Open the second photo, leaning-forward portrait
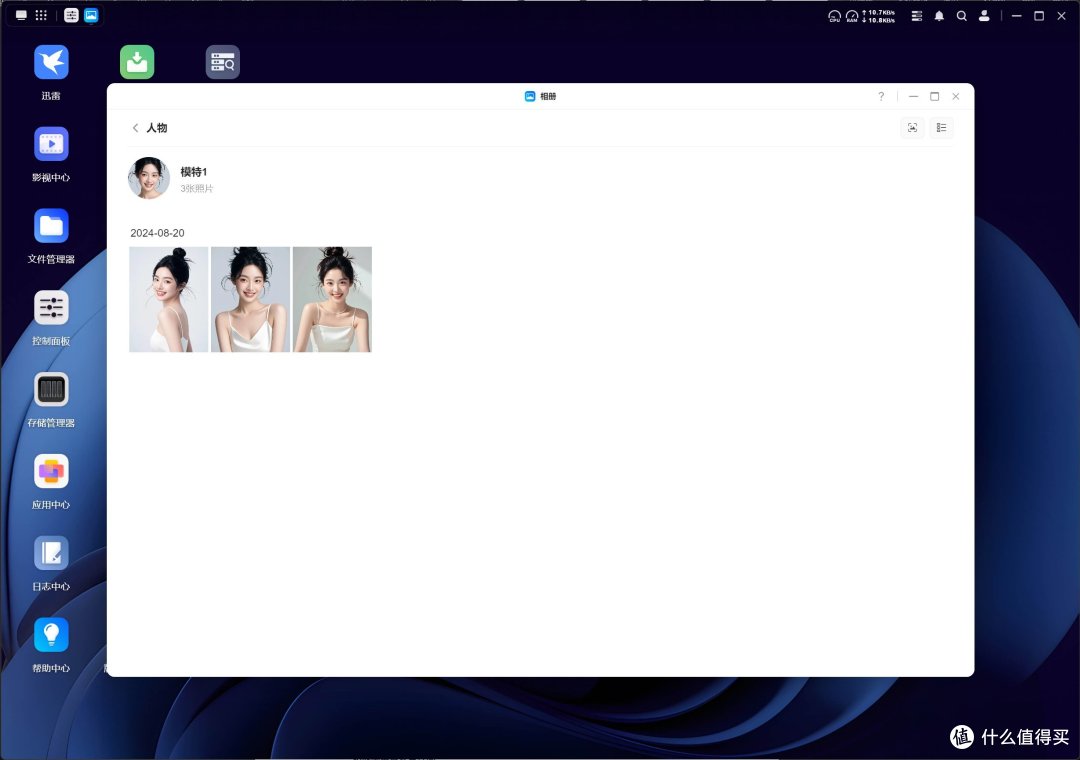Viewport: 1080px width, 760px height. coord(251,300)
